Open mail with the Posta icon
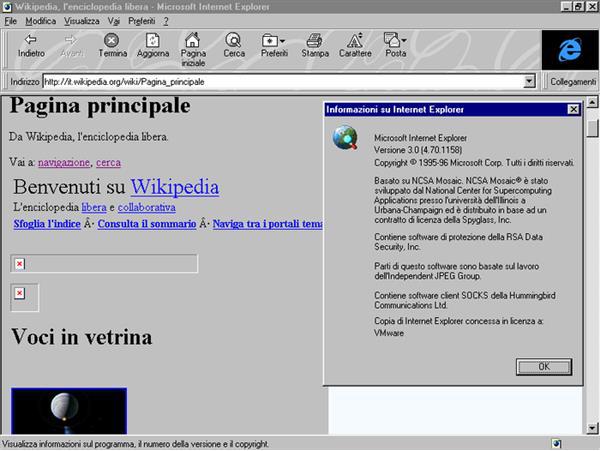 coord(391,40)
